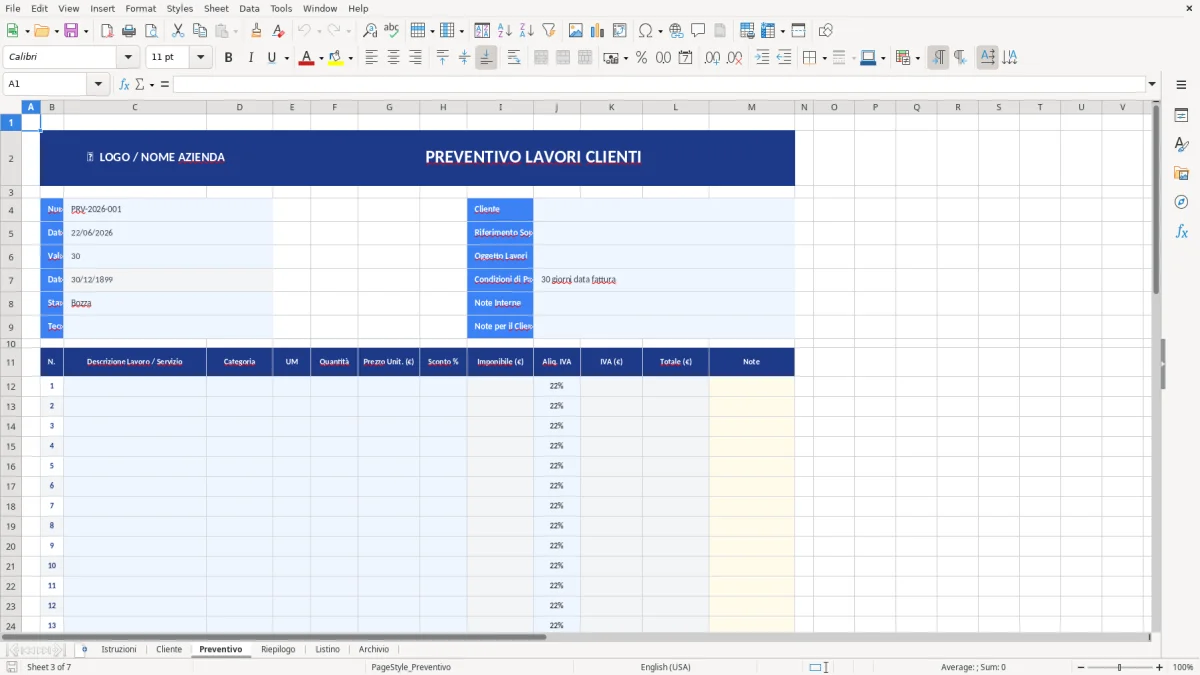The image size is (1200, 675).
Task: Select row 11 header
Action: 11,362
